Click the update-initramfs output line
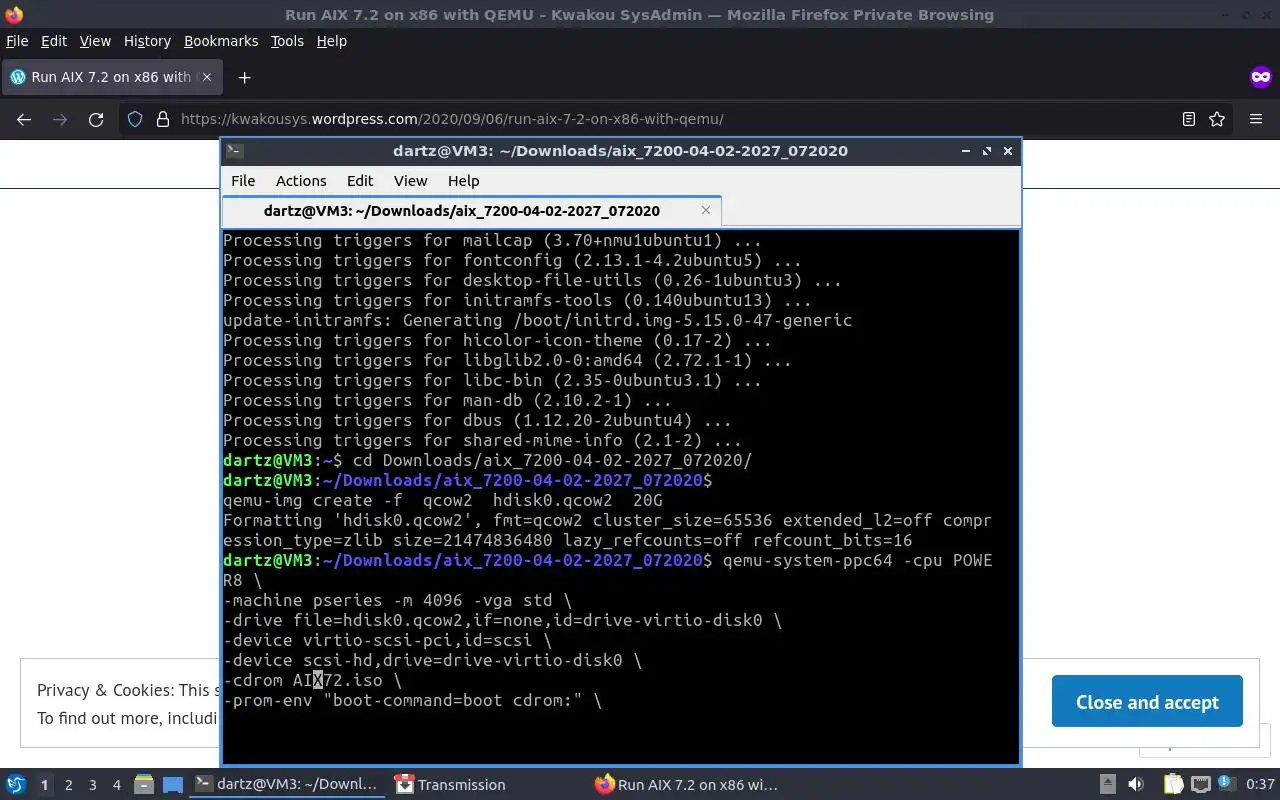Screen dimensions: 1280x800 (x=537, y=320)
